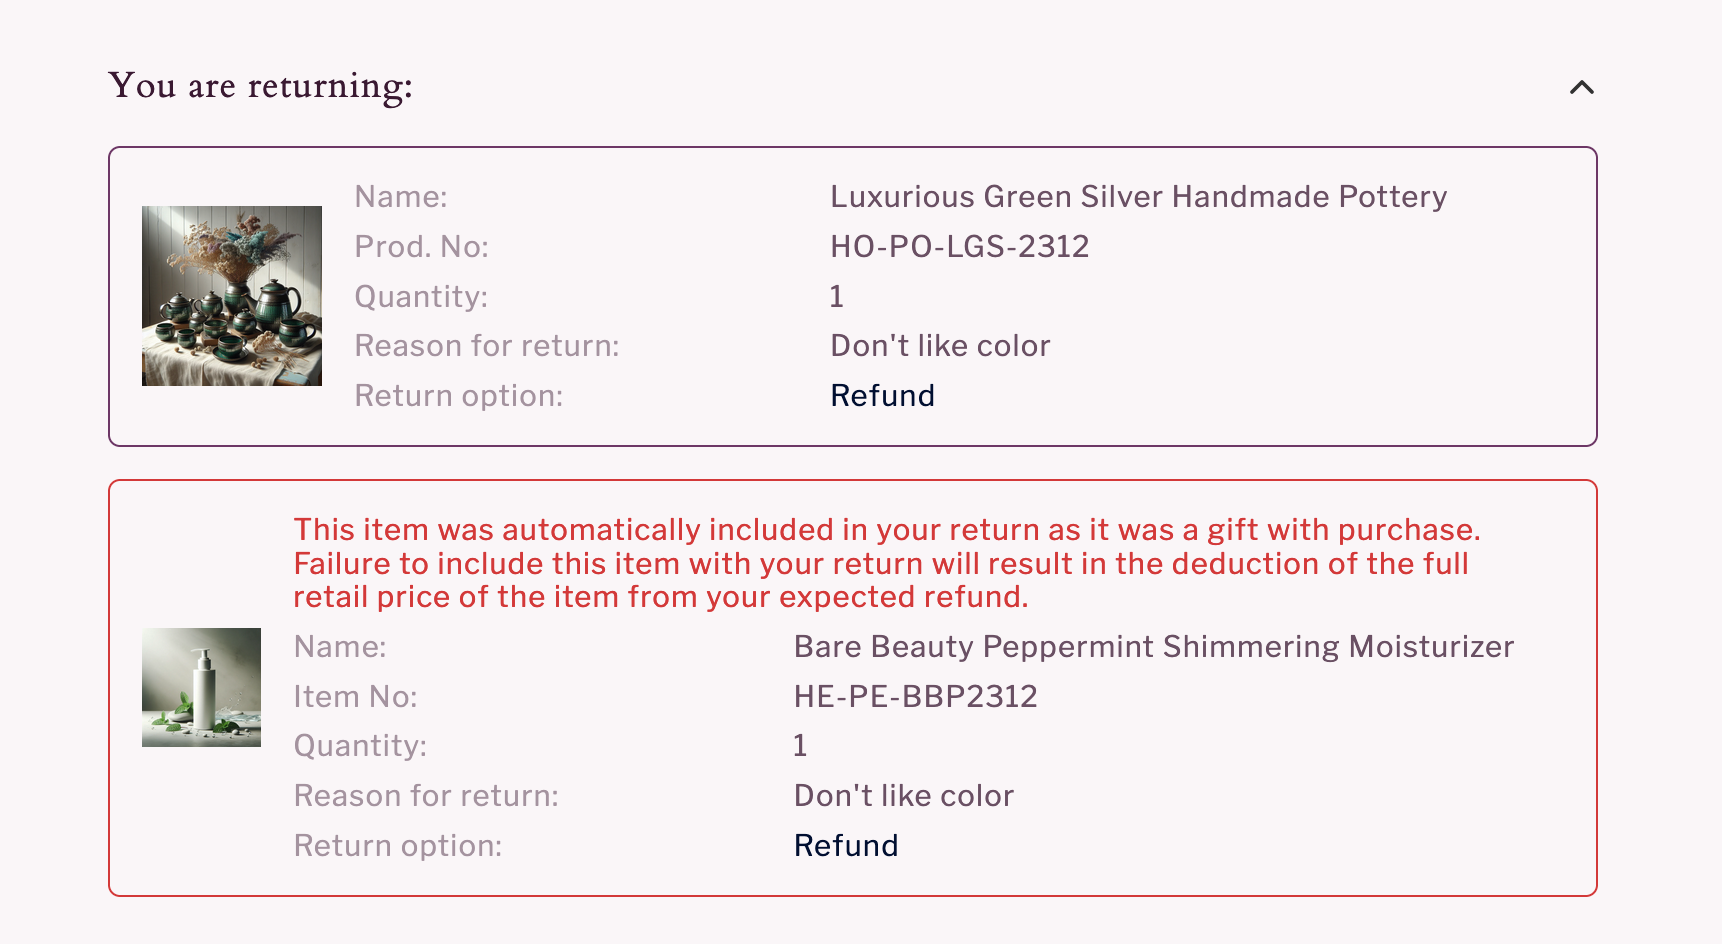Click product number HO-PO-LGS-2312
This screenshot has height=944, width=1722.
tap(961, 246)
